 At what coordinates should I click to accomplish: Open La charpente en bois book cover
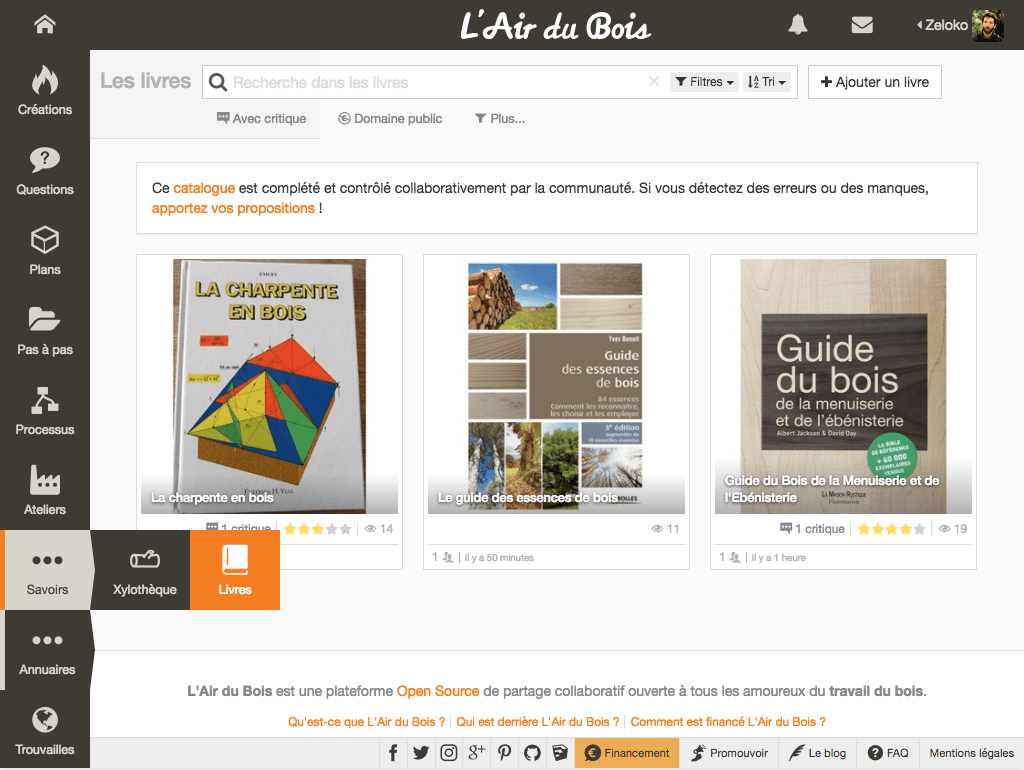pyautogui.click(x=269, y=386)
